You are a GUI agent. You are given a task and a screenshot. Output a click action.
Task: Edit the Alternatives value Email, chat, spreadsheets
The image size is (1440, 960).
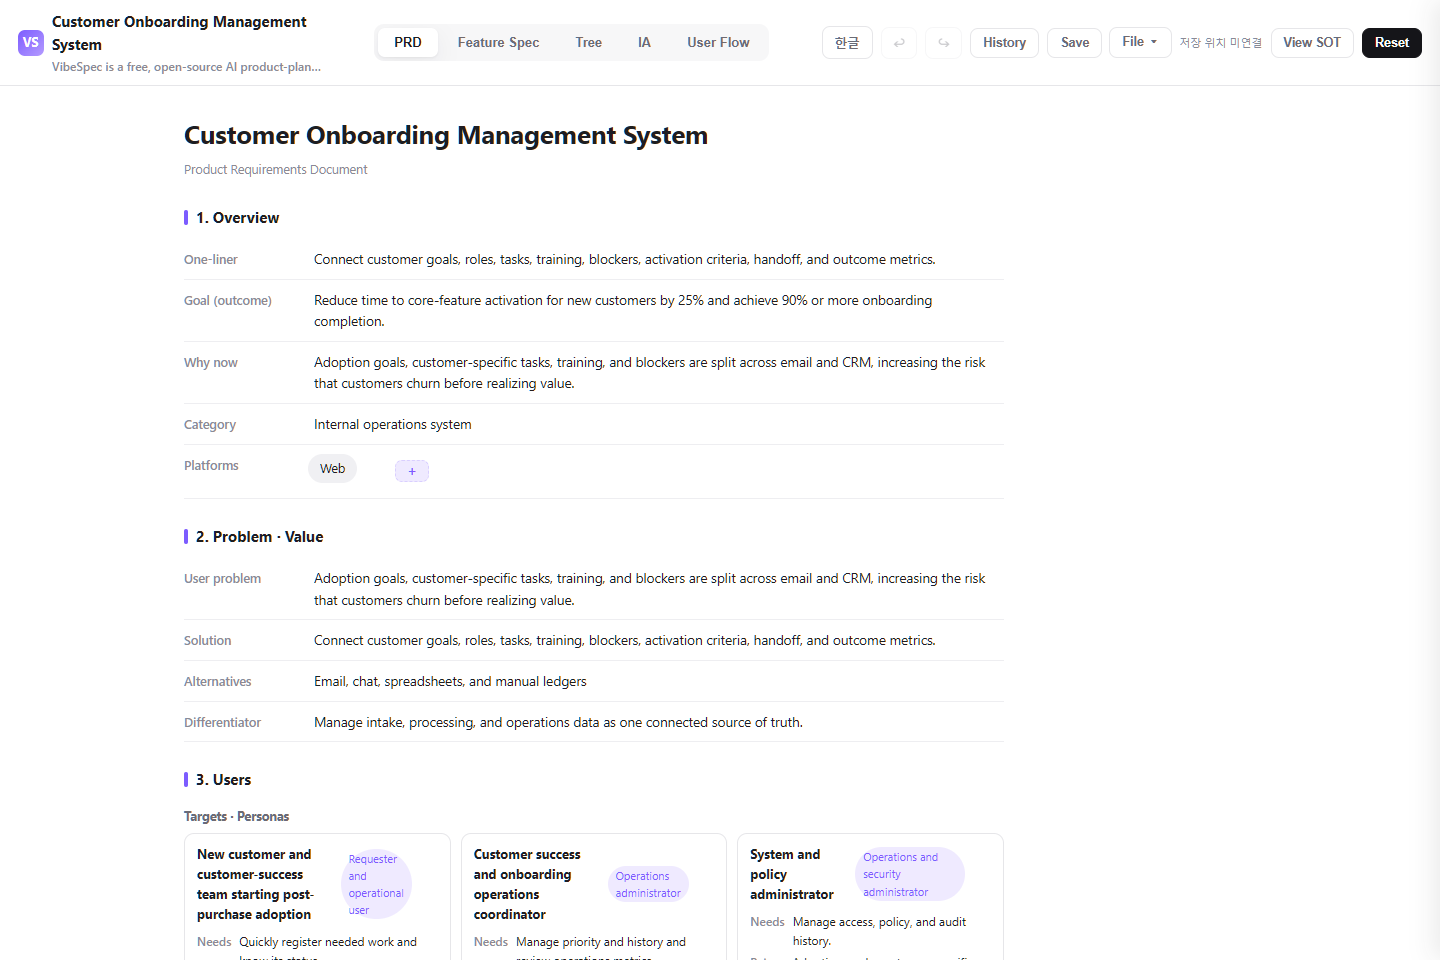click(x=450, y=682)
